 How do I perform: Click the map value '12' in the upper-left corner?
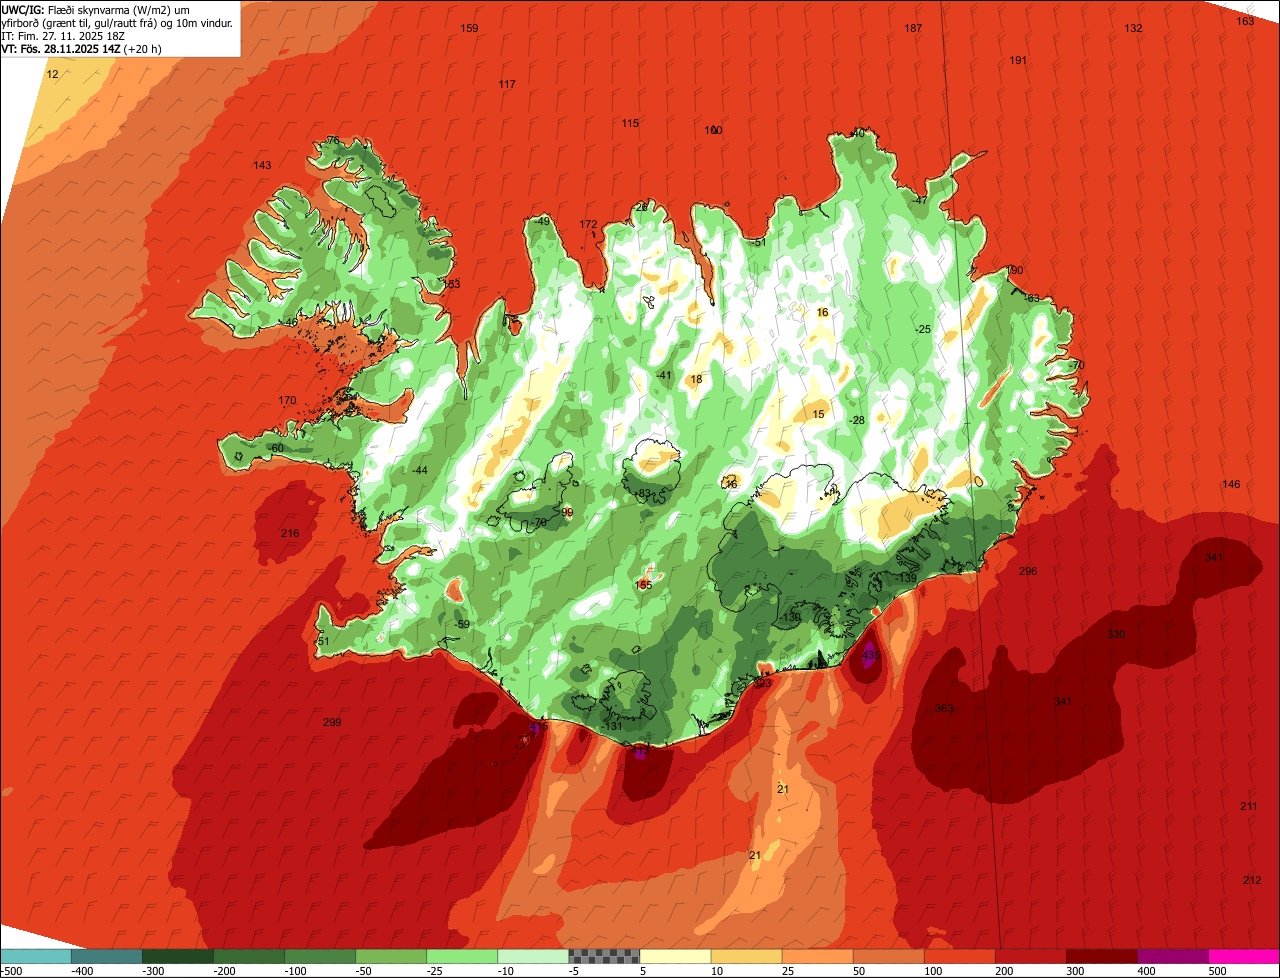click(x=52, y=75)
